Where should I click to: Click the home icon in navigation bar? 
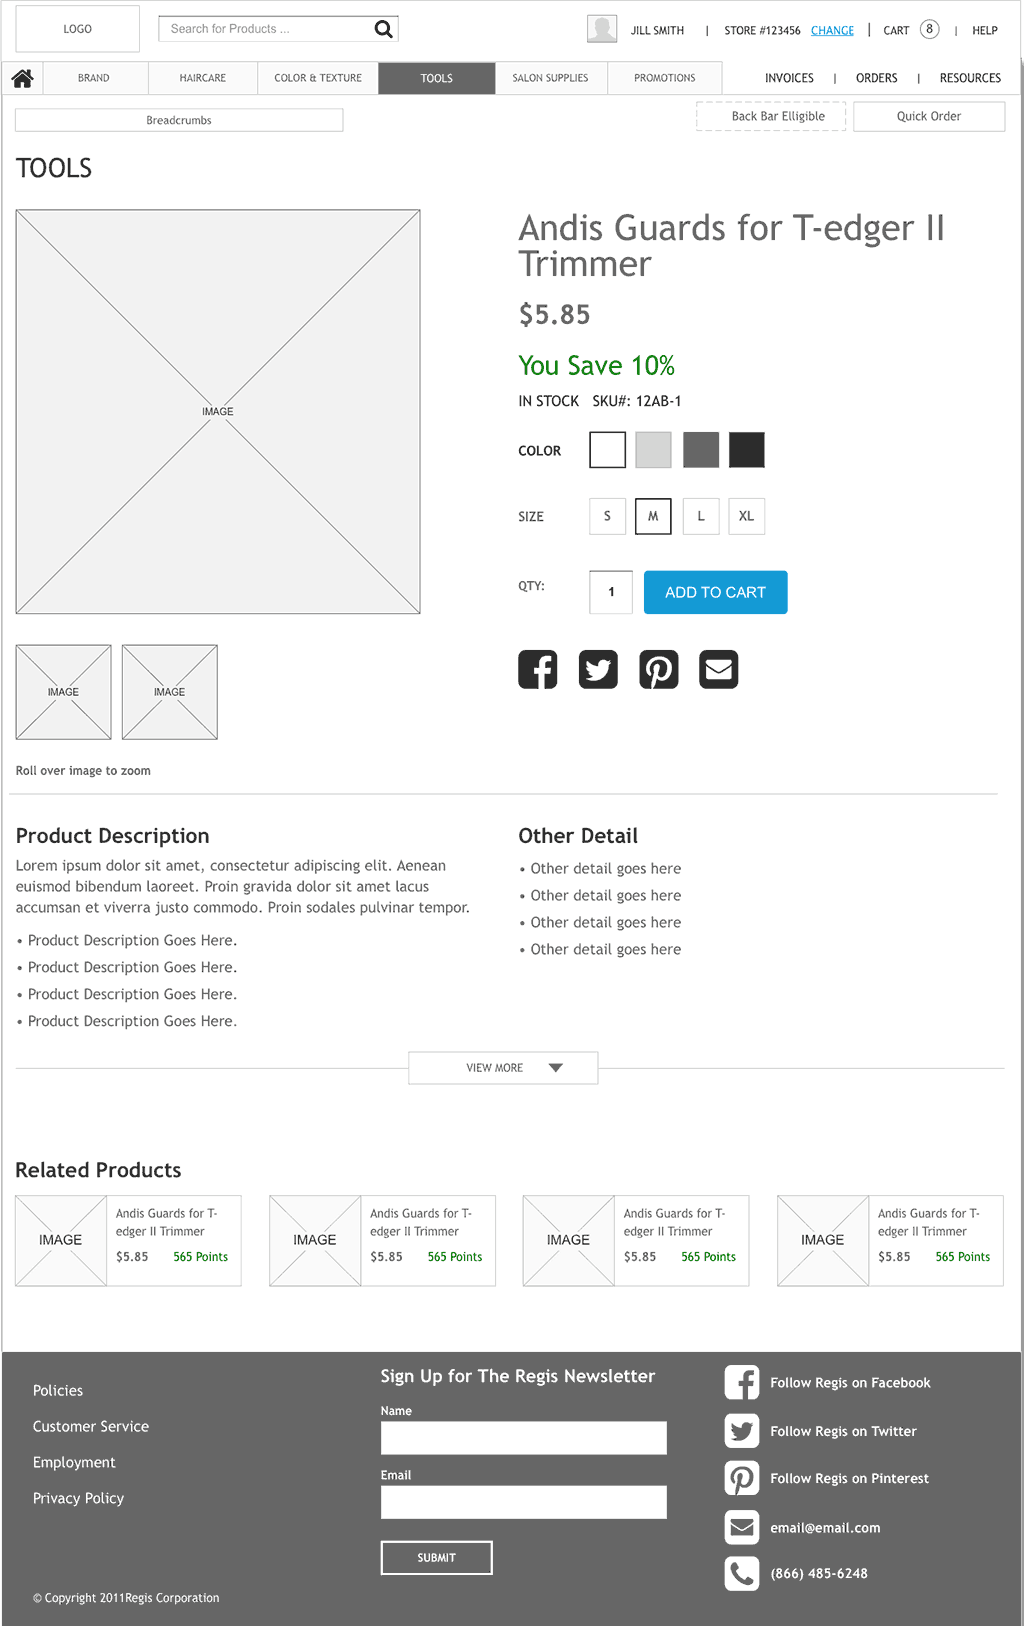23,78
